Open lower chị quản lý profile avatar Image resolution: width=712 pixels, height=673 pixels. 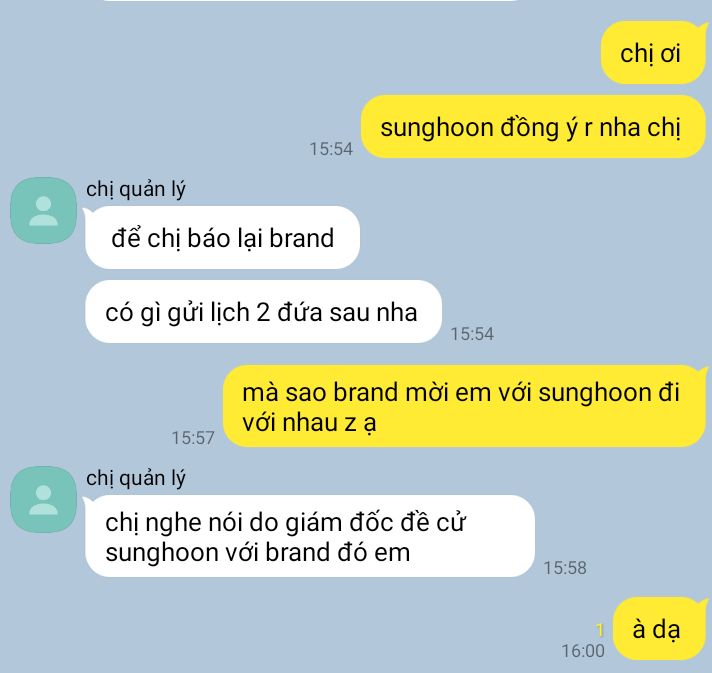44,500
